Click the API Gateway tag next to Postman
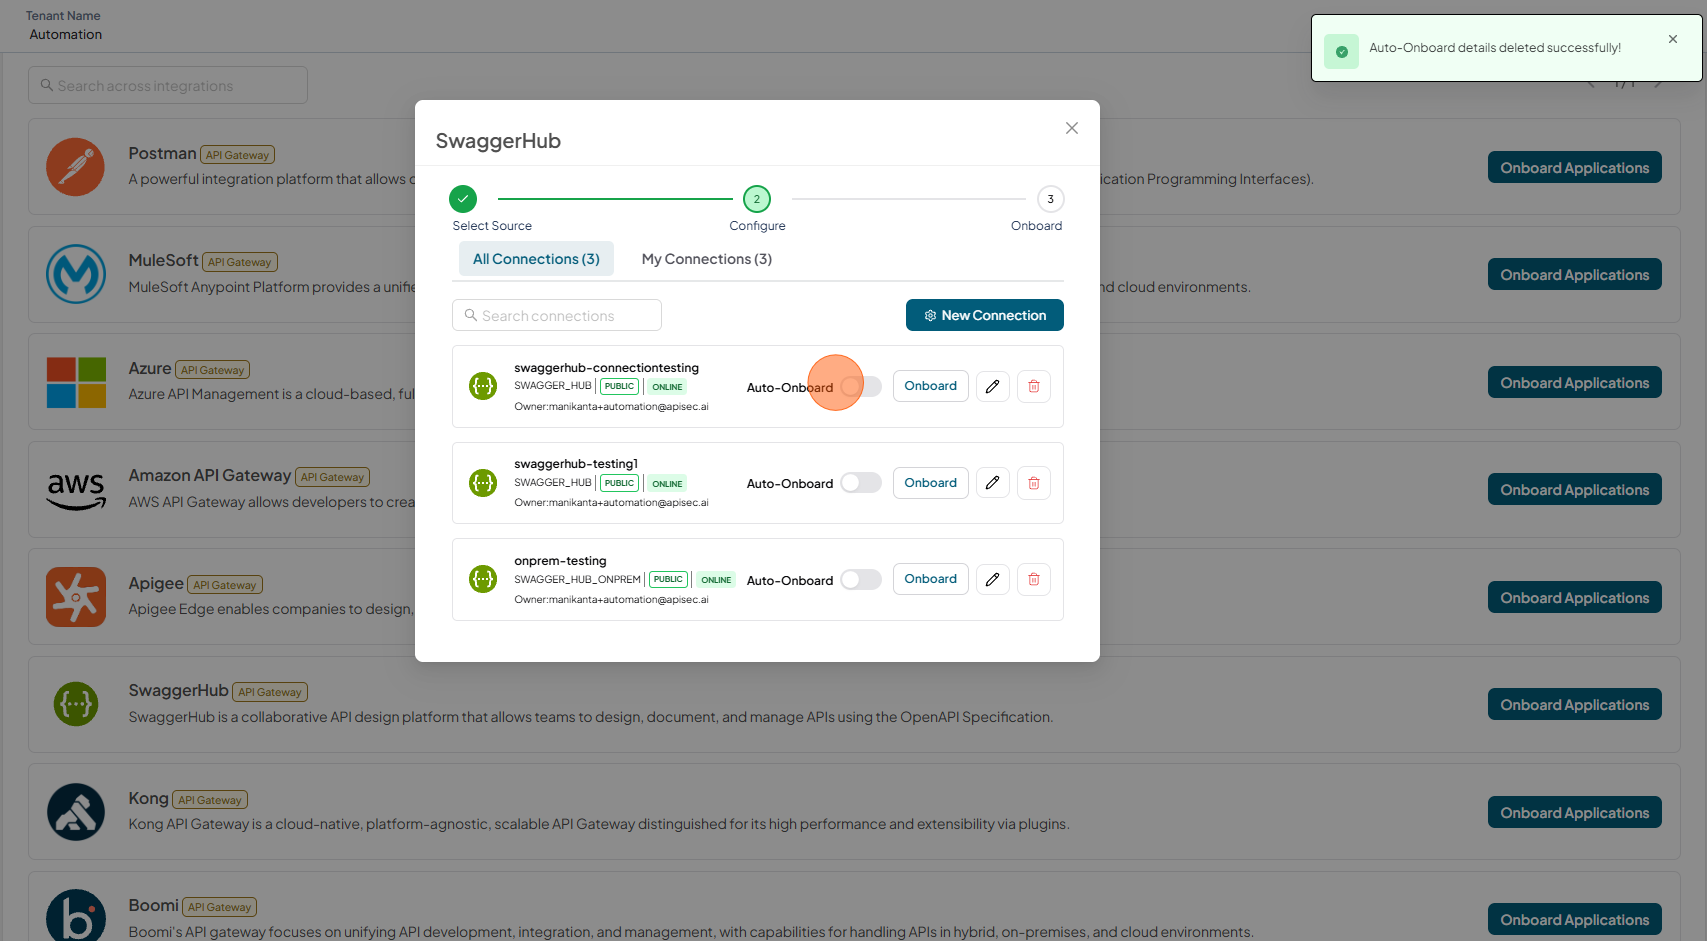Screen dimensions: 1707x941 tap(238, 155)
